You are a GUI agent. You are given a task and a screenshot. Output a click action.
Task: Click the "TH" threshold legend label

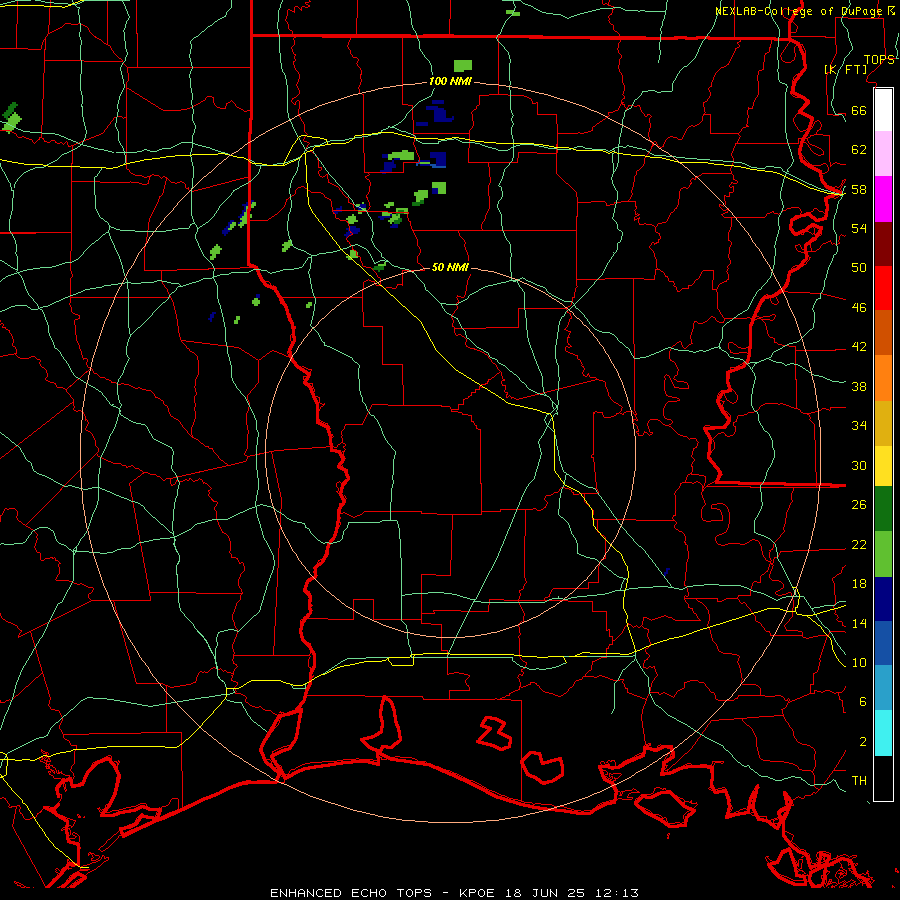(859, 780)
